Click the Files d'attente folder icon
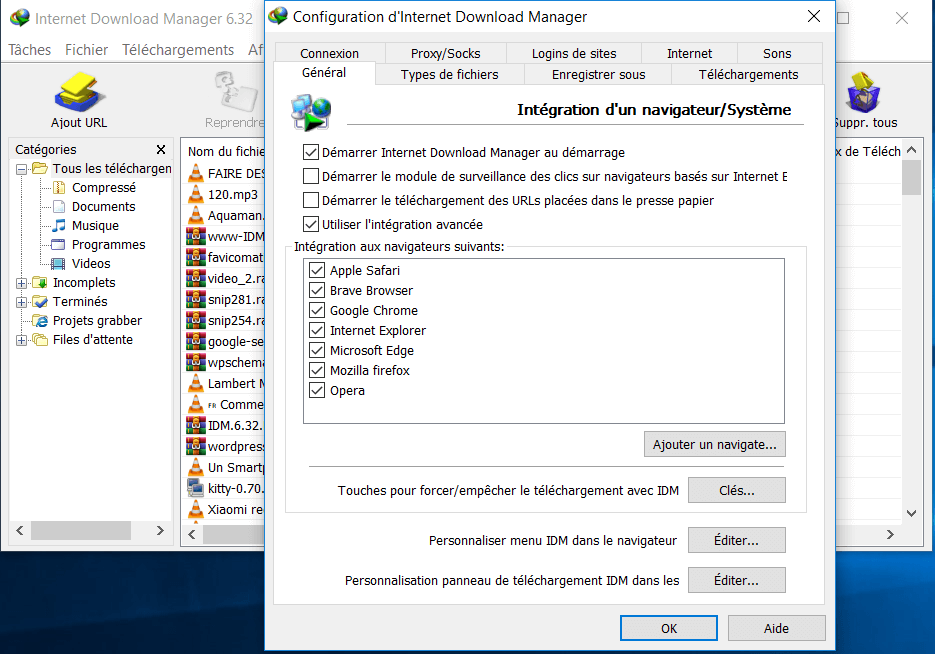 pos(40,340)
